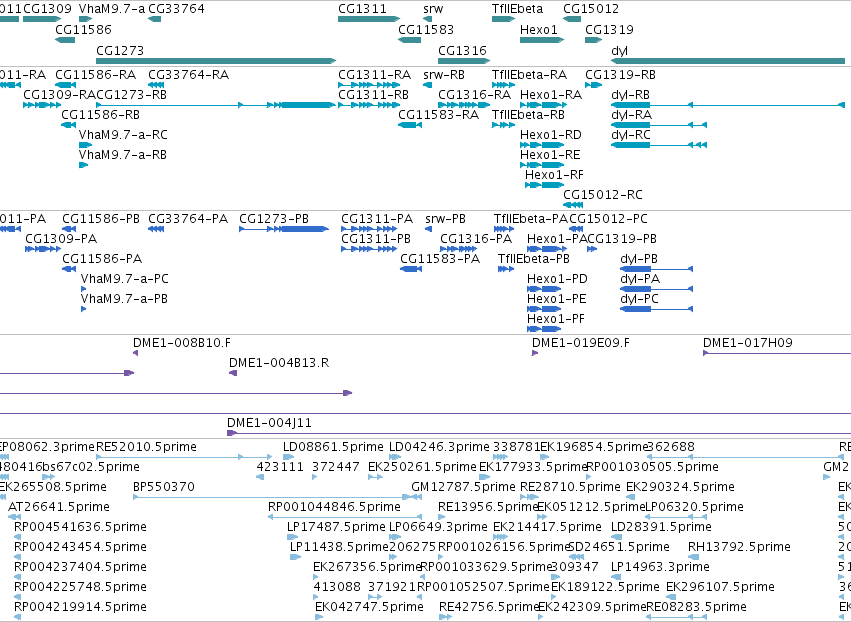
Task: Click the CG33764 gene label
Action: tap(176, 9)
